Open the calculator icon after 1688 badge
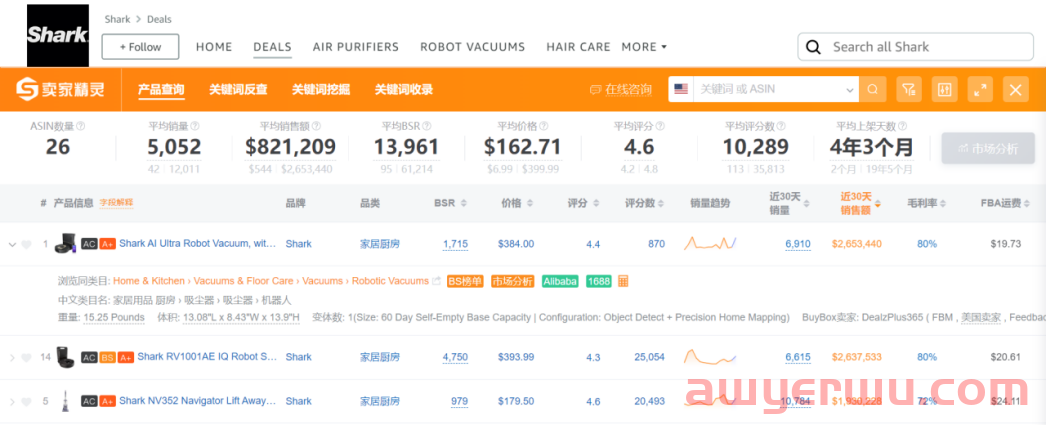 click(623, 281)
